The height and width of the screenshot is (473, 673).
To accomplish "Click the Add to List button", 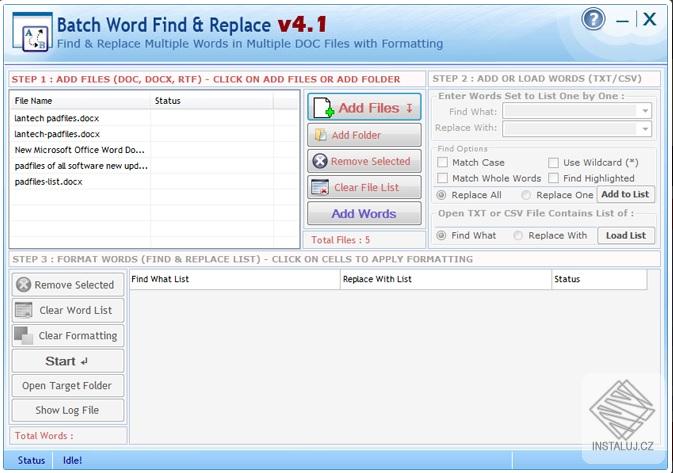I will coord(625,194).
